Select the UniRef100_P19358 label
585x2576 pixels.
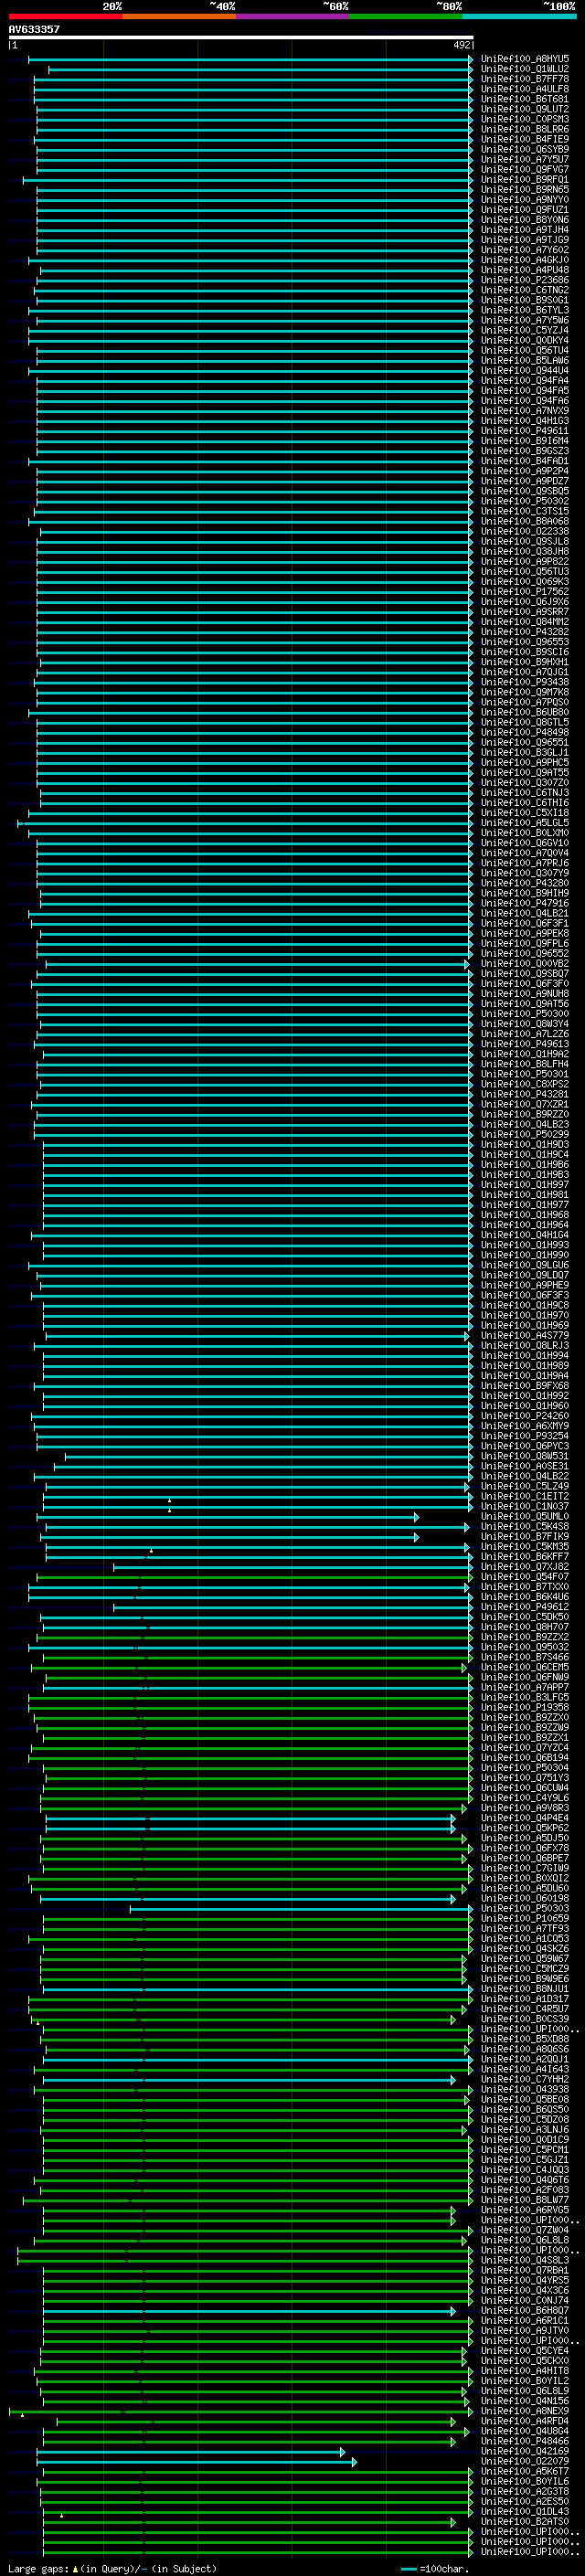click(x=525, y=1707)
